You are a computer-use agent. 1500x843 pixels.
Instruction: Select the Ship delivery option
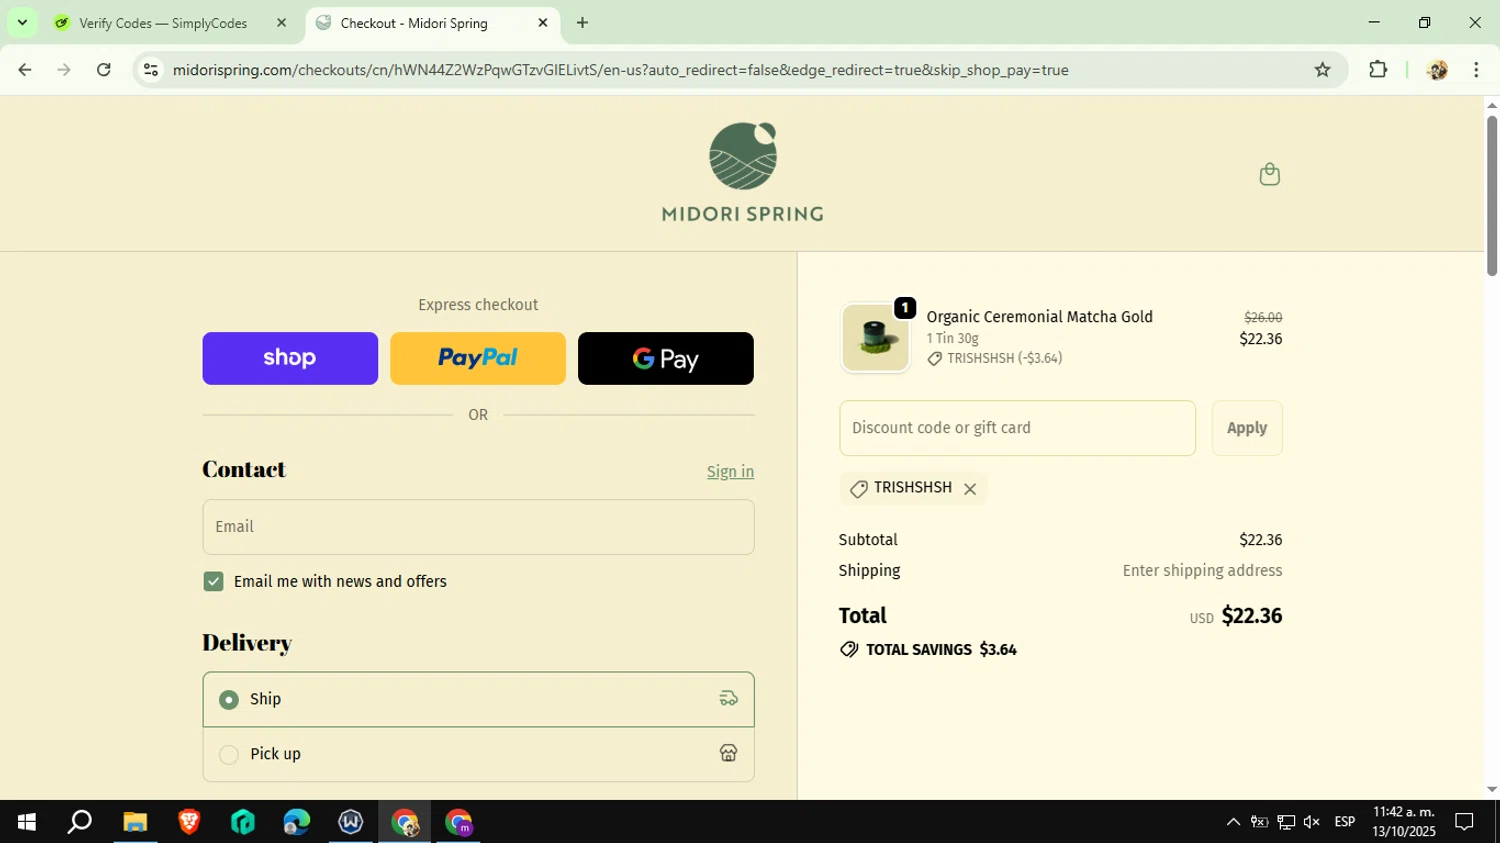point(478,699)
